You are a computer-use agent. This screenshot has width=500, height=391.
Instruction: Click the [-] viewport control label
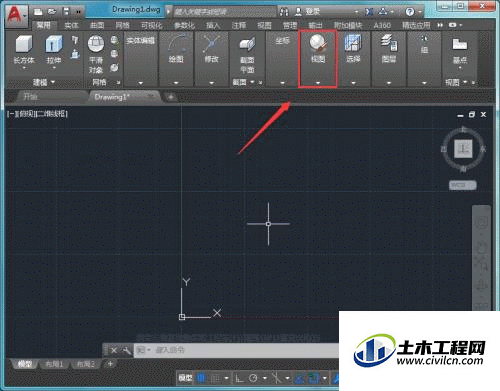12,114
